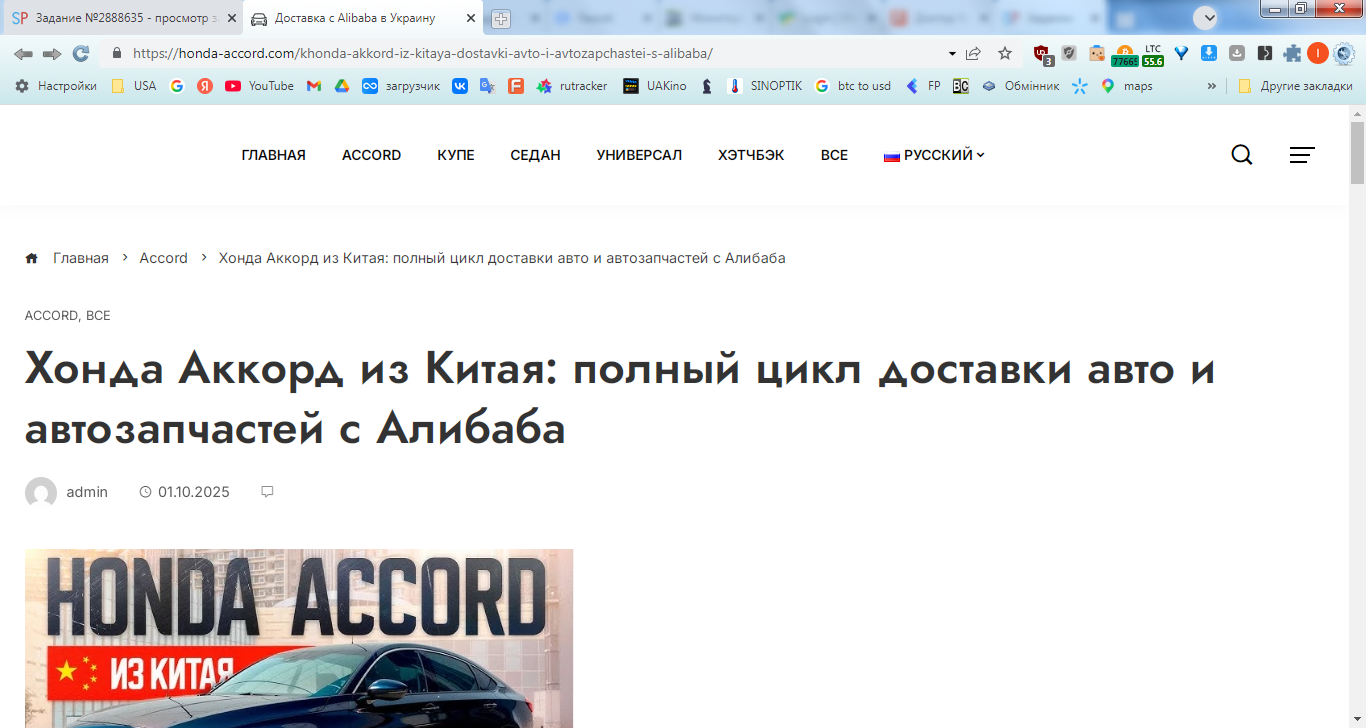Open the UAKino bookmark
The width and height of the screenshot is (1366, 728).
coord(655,86)
